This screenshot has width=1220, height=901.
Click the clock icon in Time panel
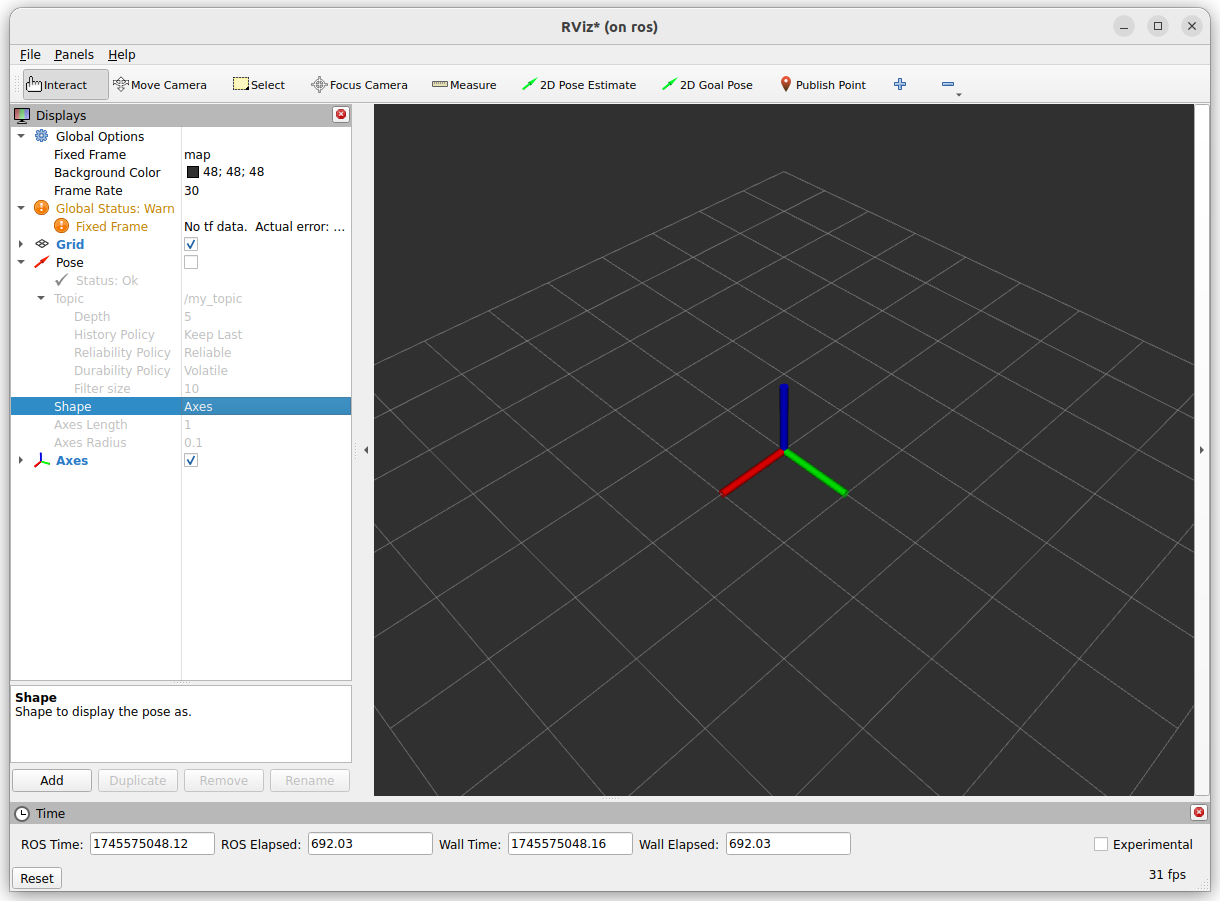tap(22, 813)
